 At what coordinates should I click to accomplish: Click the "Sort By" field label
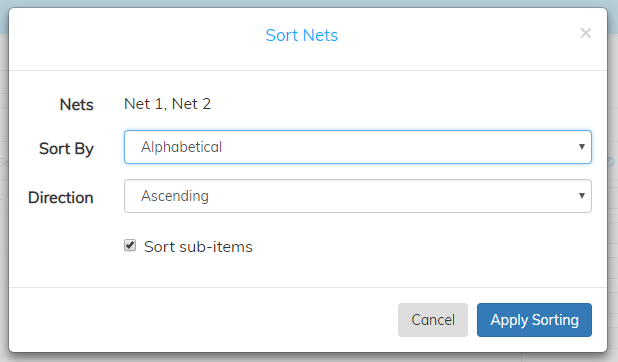tap(66, 149)
